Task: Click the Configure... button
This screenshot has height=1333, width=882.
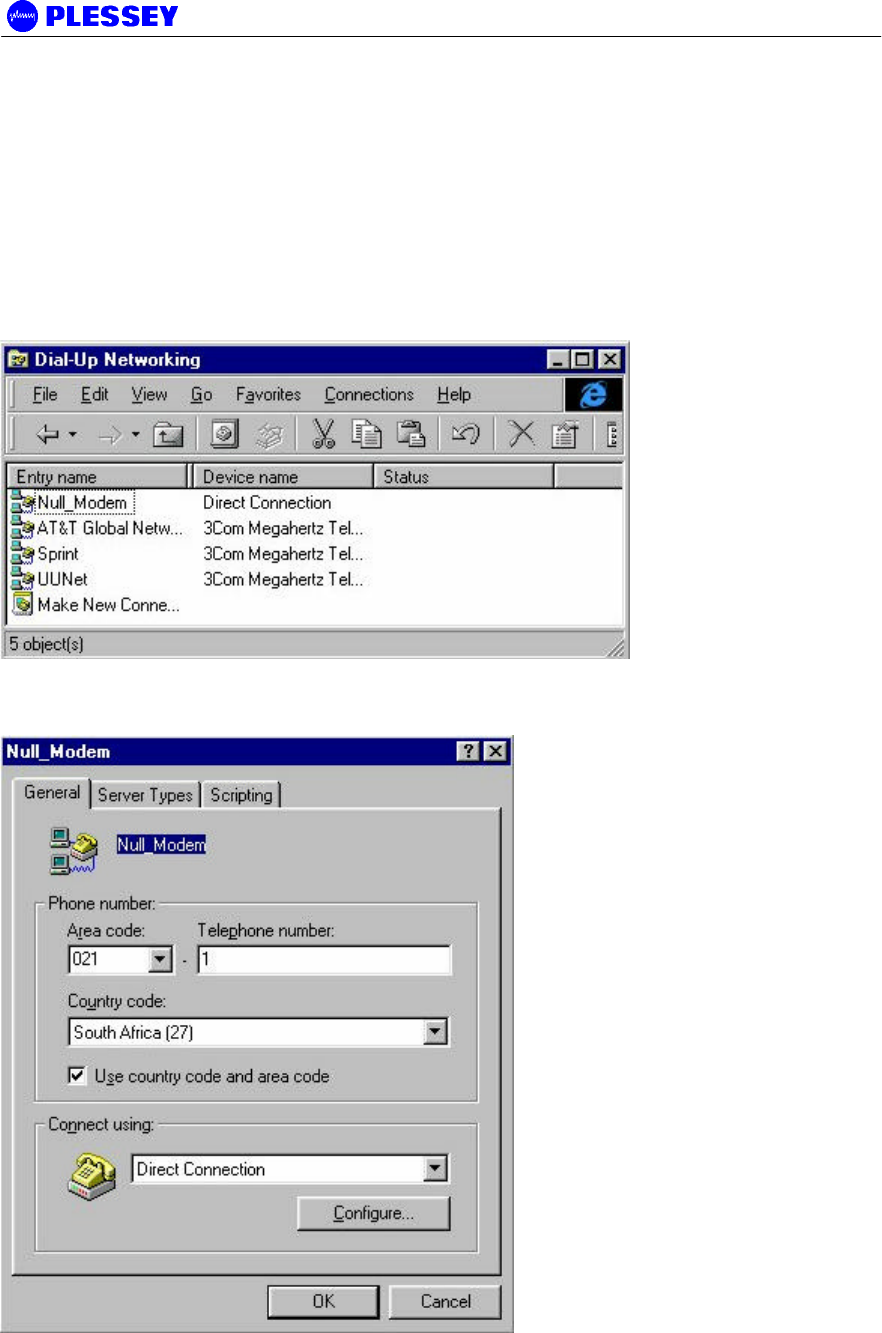Action: point(374,1213)
